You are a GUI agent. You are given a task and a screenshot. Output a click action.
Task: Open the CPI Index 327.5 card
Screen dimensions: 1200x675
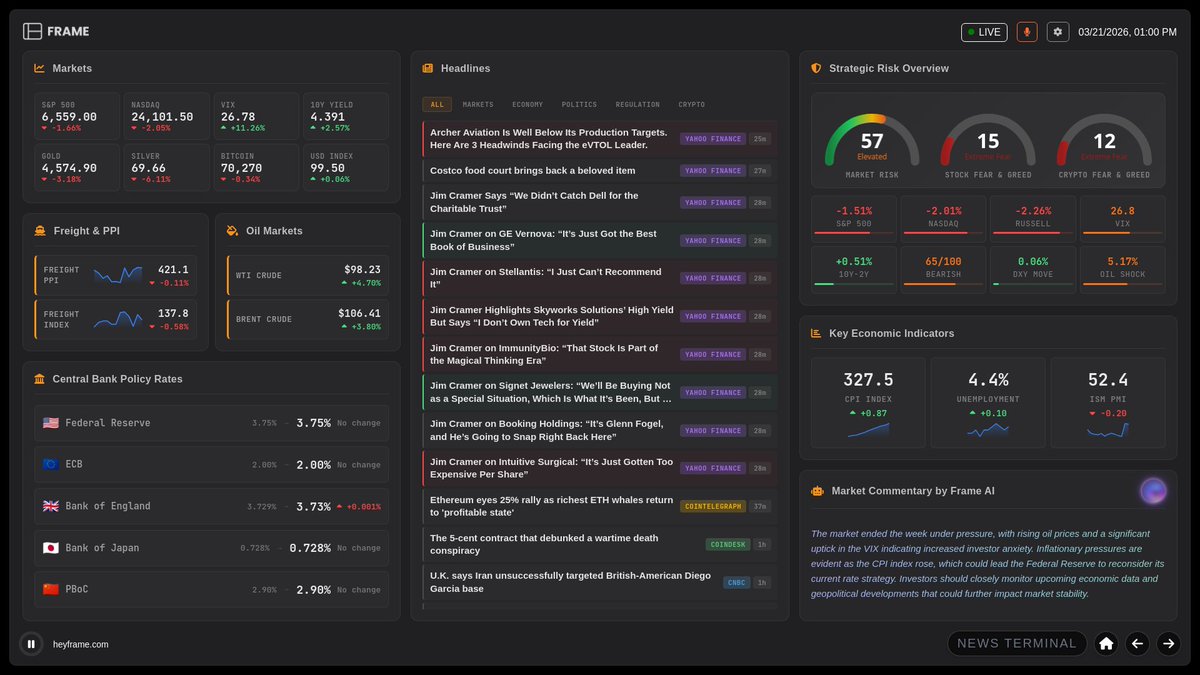[x=868, y=401]
